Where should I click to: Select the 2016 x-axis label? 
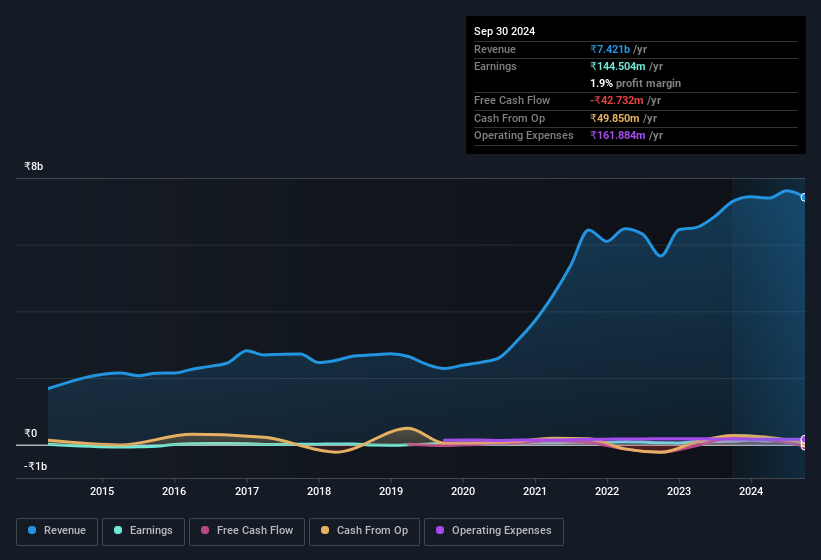point(174,491)
